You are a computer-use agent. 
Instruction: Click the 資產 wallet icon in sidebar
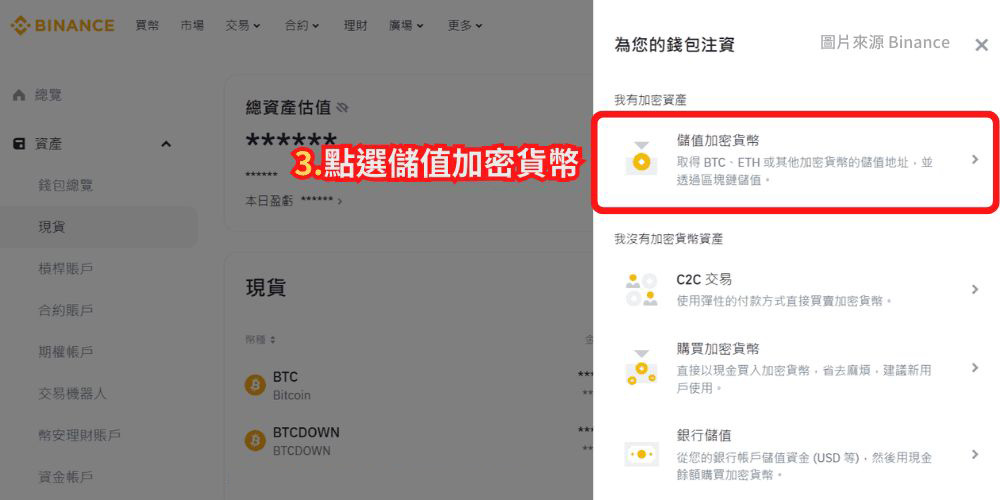pos(19,144)
